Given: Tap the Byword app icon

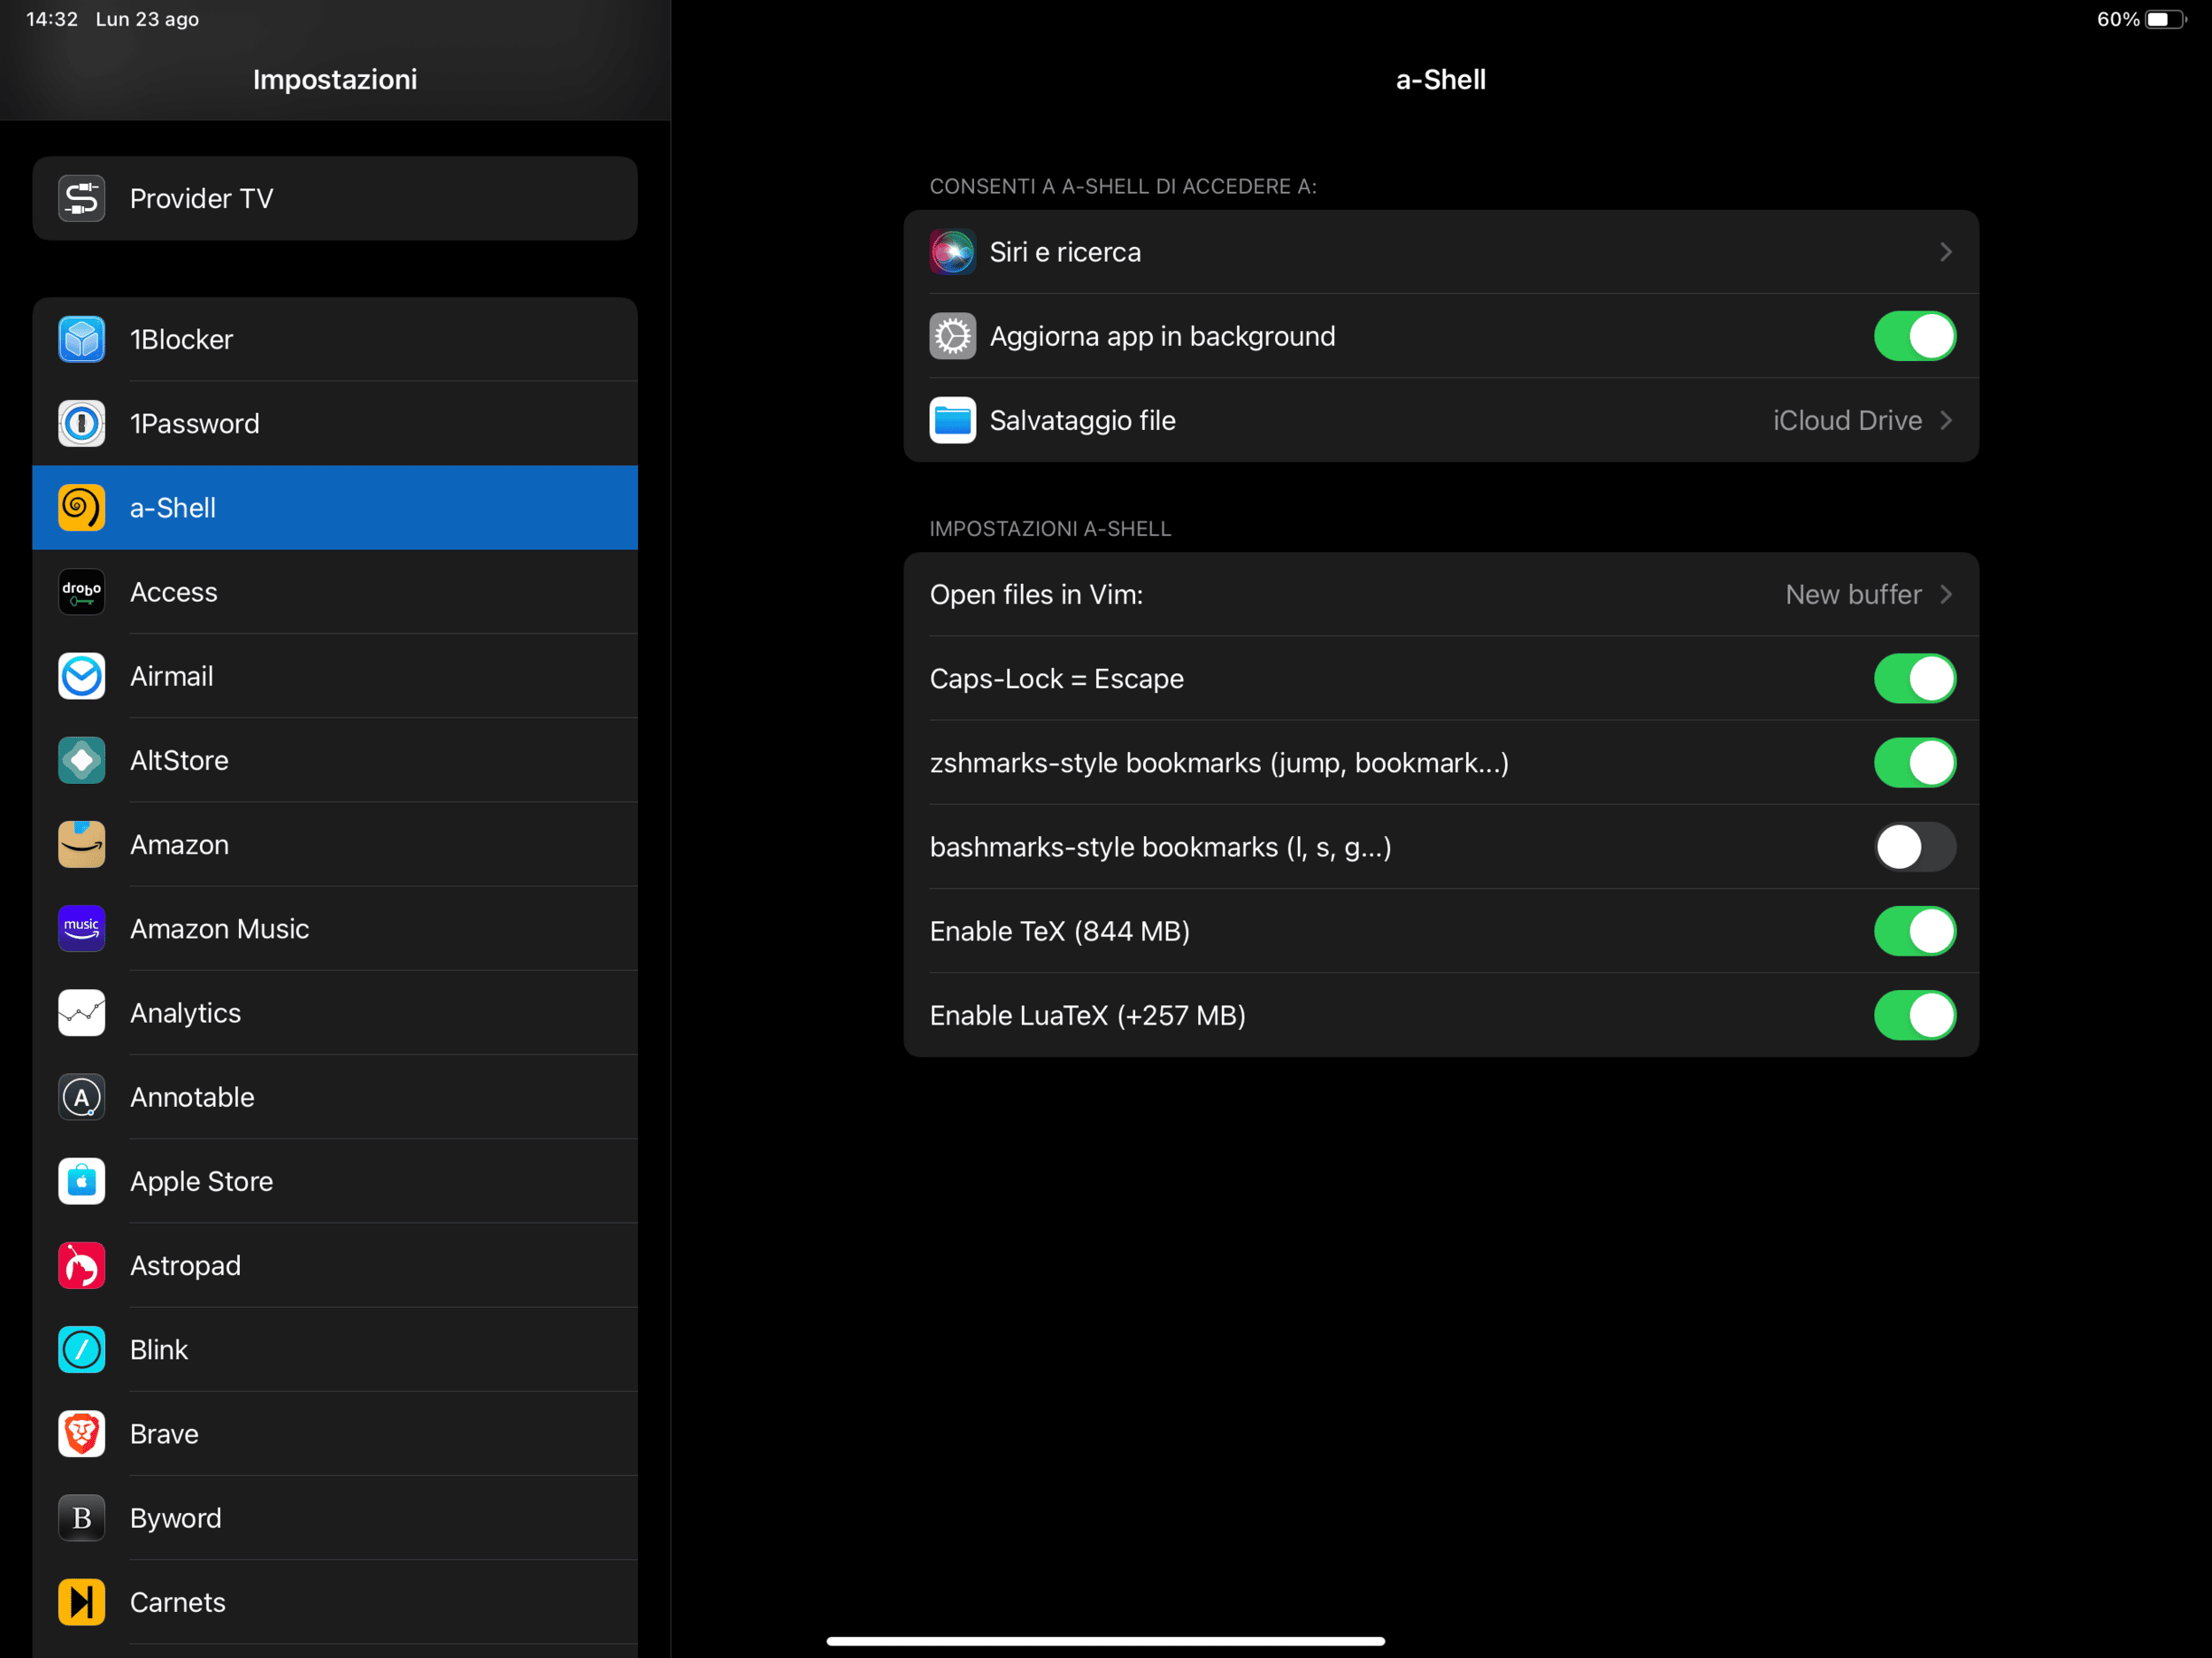Looking at the screenshot, I should [x=82, y=1518].
